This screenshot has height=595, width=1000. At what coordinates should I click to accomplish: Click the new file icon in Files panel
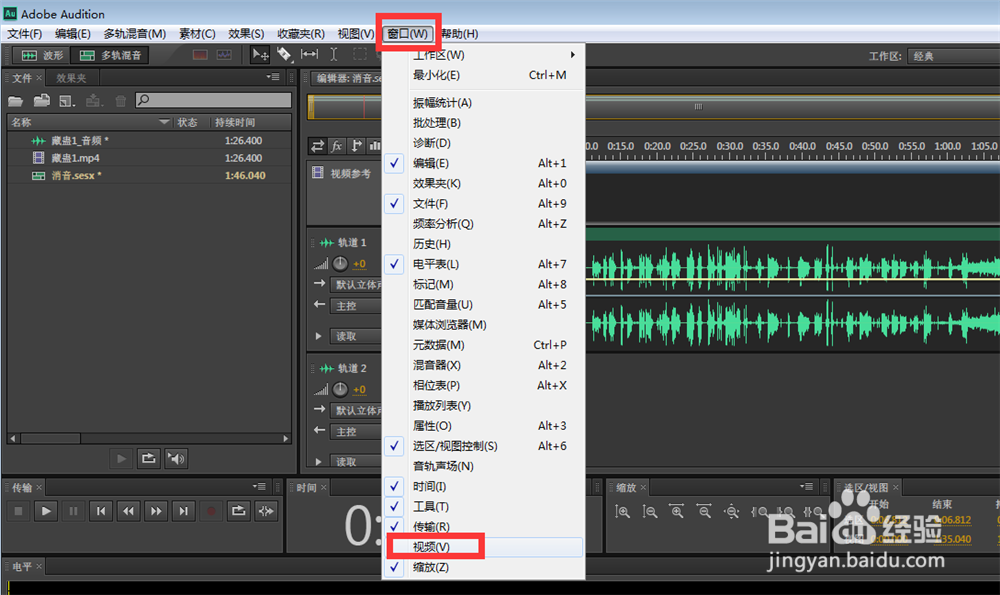[67, 101]
